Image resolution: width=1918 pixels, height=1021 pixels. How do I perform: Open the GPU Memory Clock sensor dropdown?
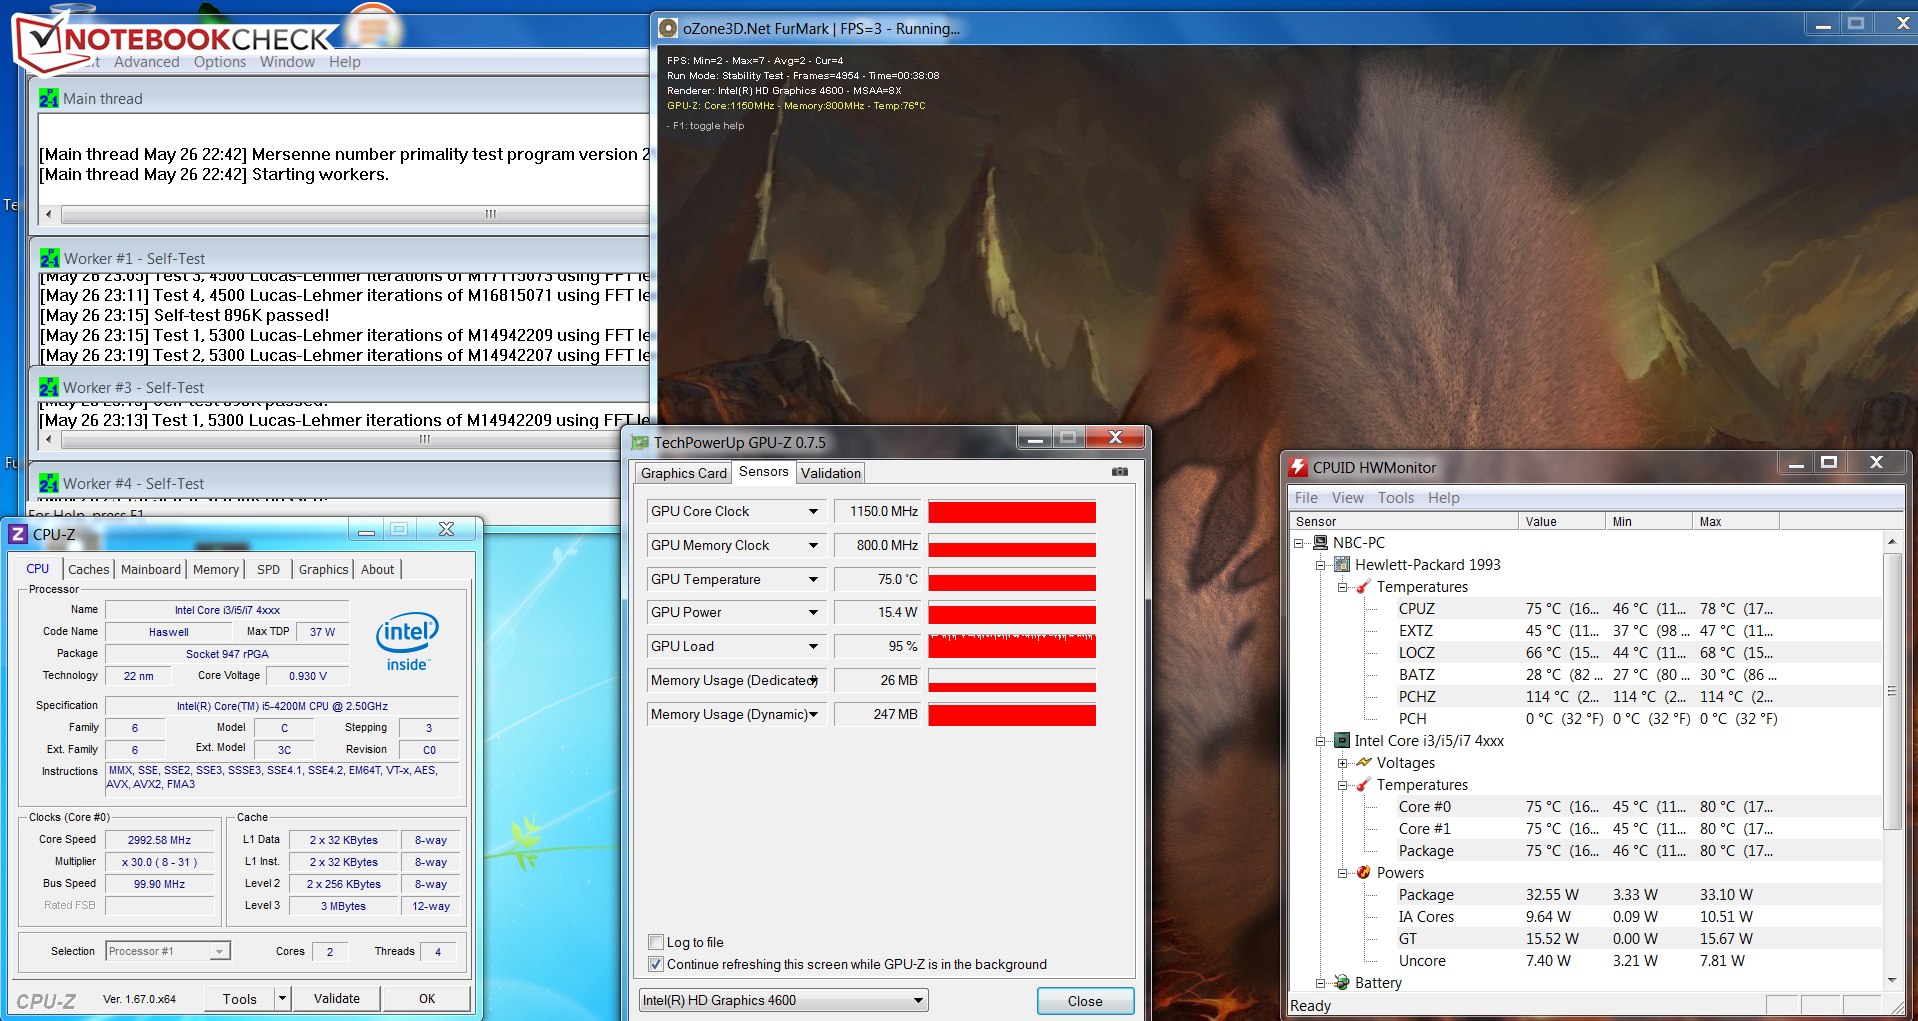click(x=813, y=545)
